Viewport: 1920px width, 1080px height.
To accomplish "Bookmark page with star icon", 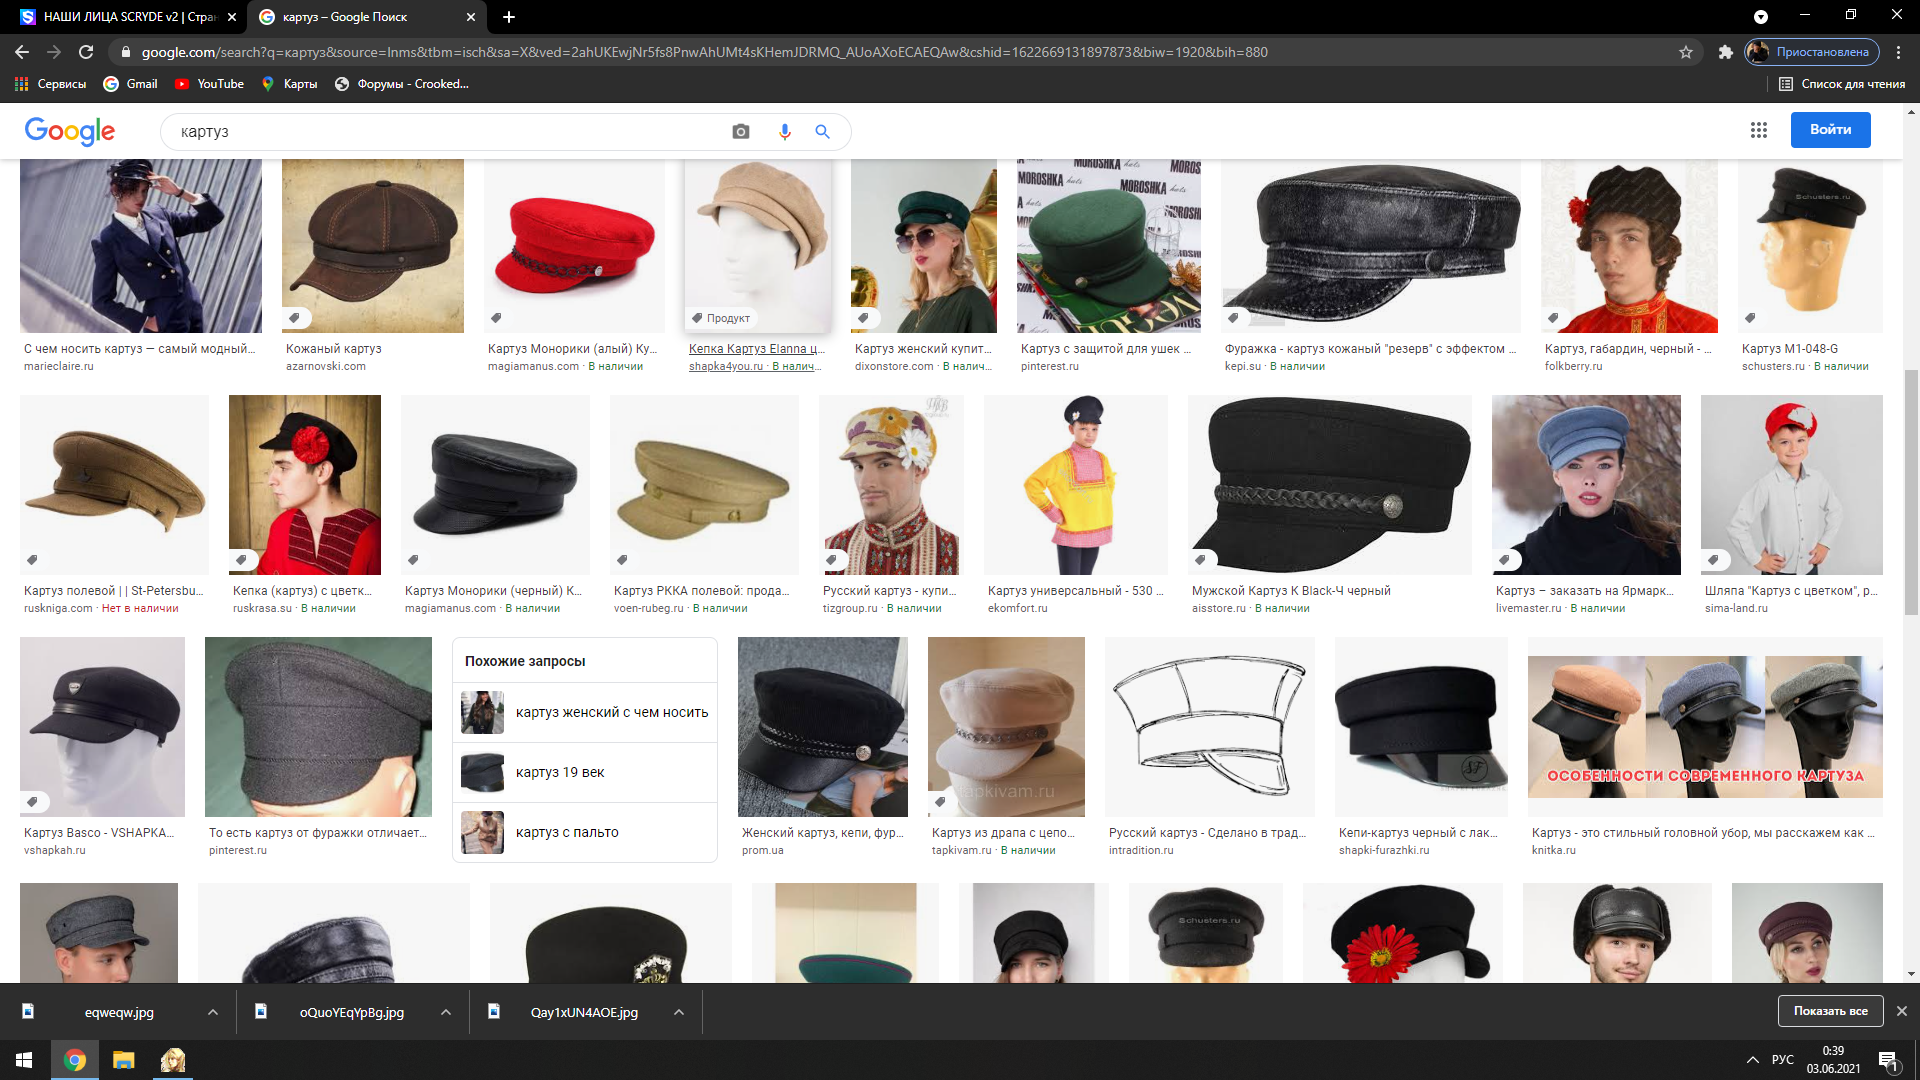I will pos(1686,52).
